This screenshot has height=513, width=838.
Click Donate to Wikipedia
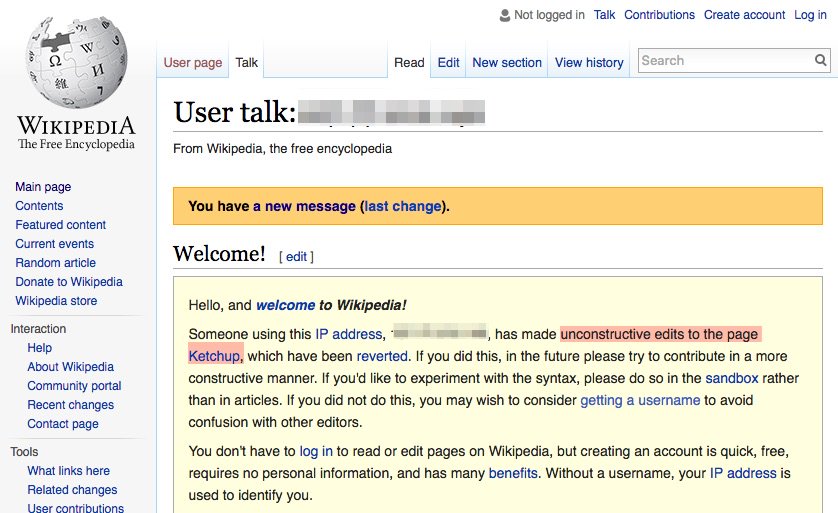pos(69,282)
